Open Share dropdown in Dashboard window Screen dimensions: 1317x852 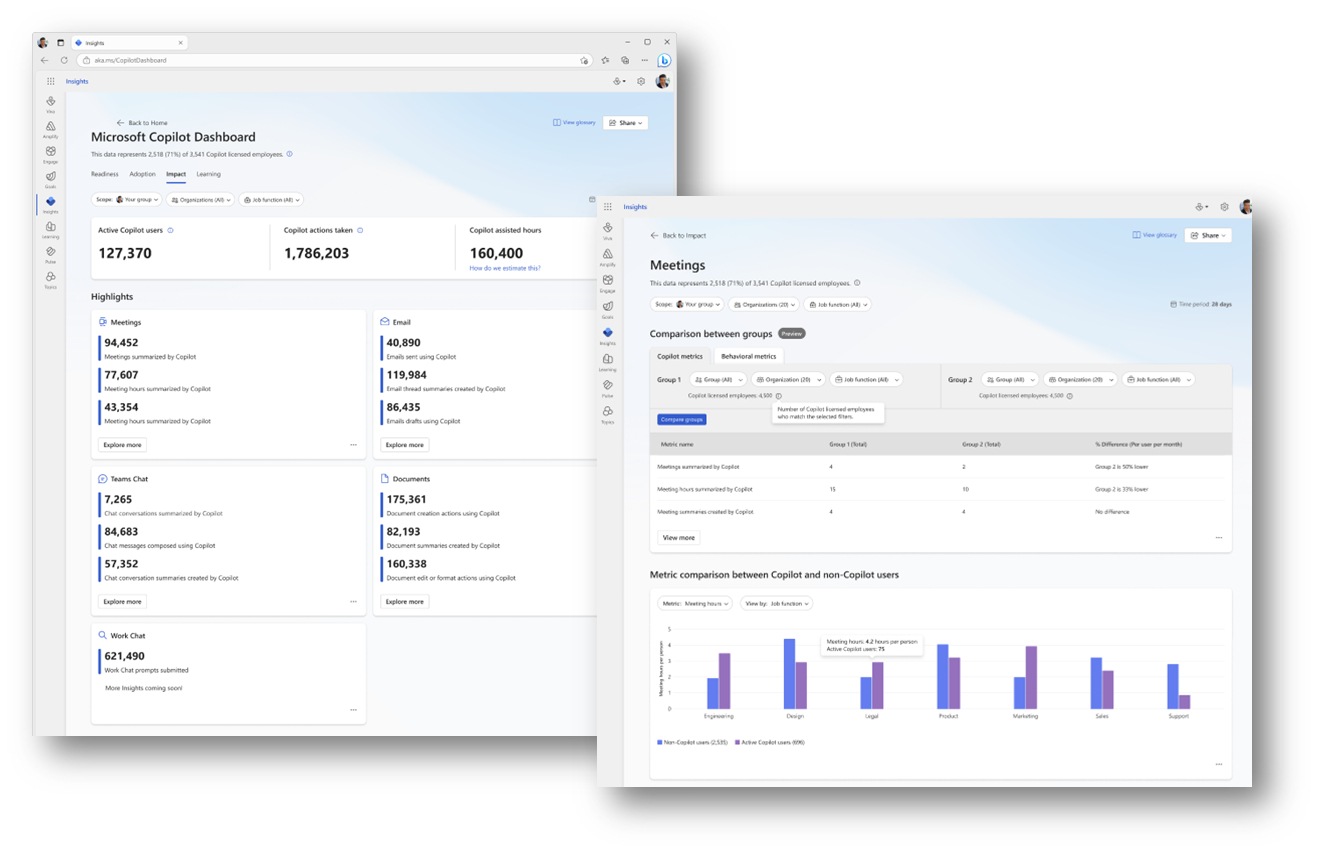[x=627, y=123]
